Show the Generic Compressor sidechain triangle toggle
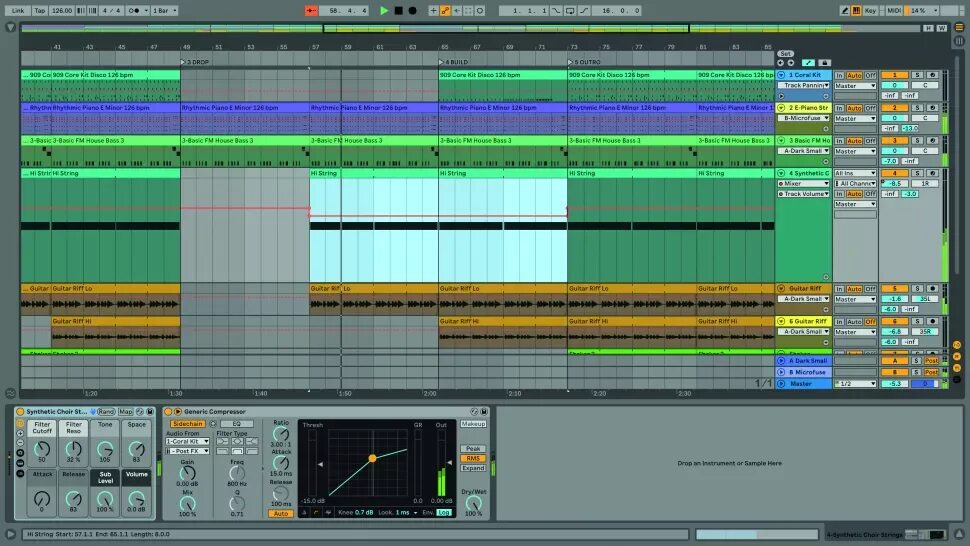The image size is (970, 546). (x=178, y=411)
